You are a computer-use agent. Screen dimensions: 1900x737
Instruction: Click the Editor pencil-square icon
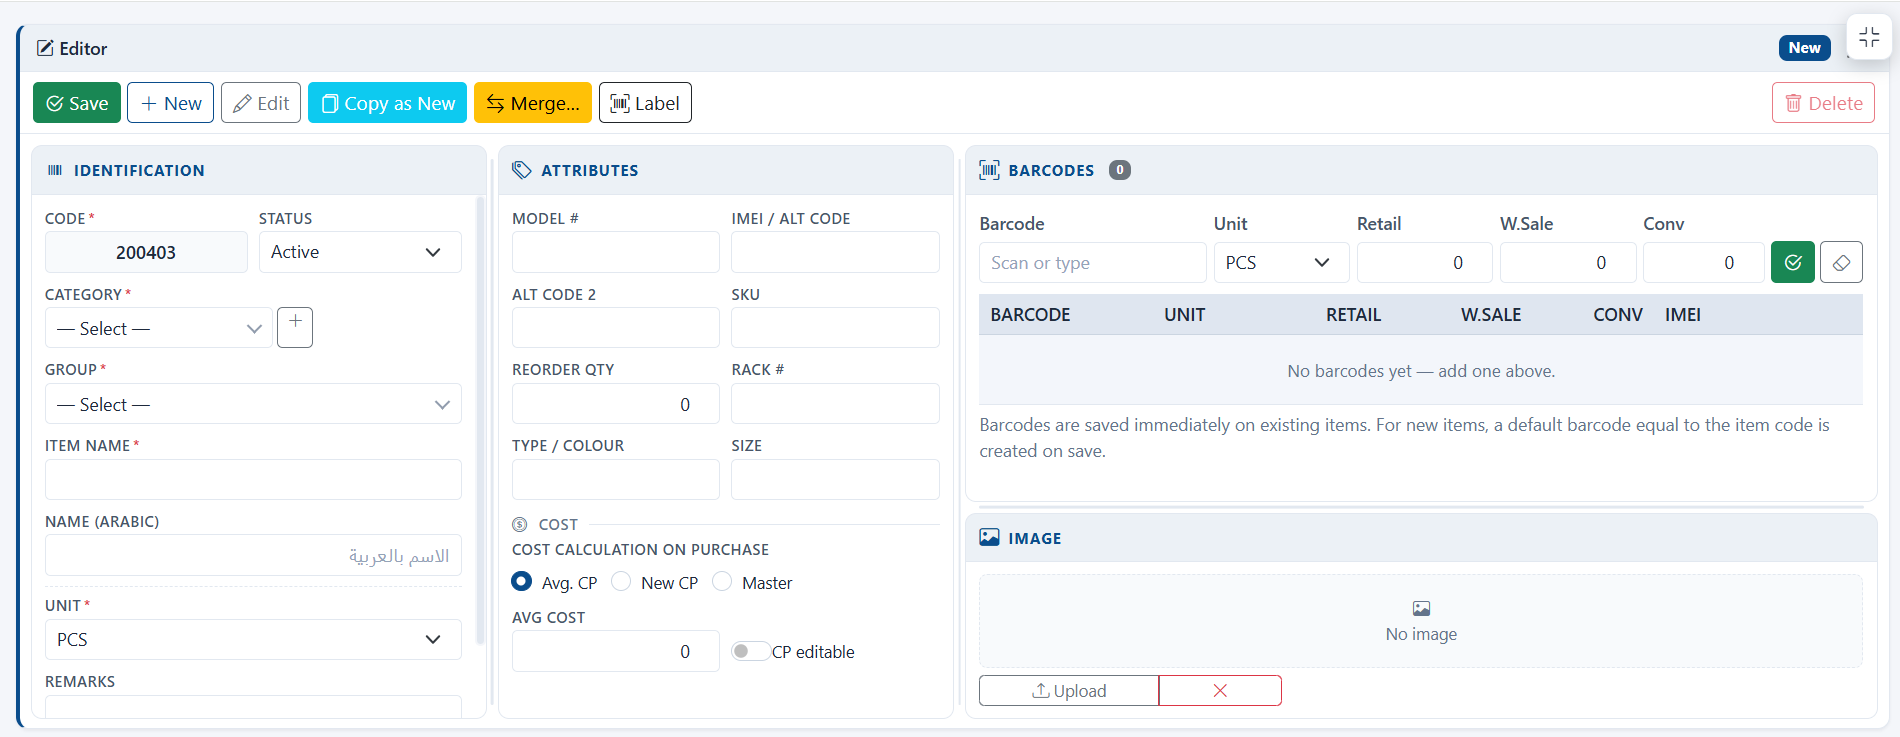pyautogui.click(x=45, y=48)
